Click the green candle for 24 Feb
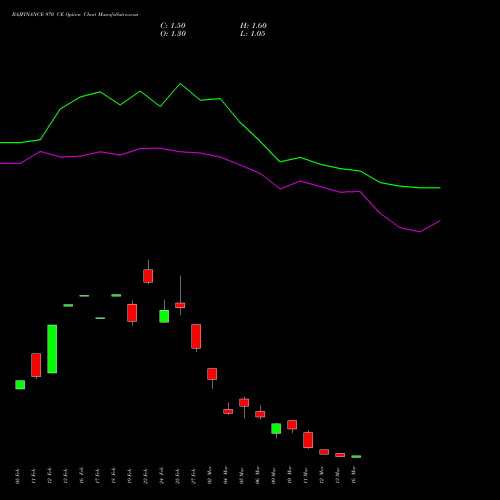 [164, 316]
